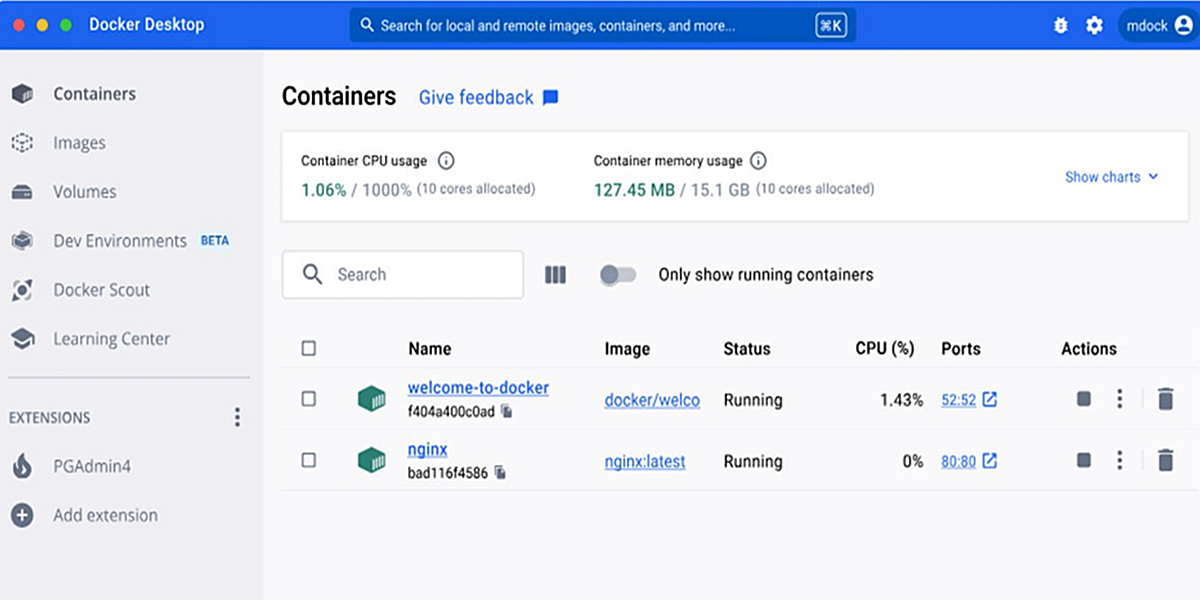
Task: Open the Extensions options menu
Action: pos(237,417)
